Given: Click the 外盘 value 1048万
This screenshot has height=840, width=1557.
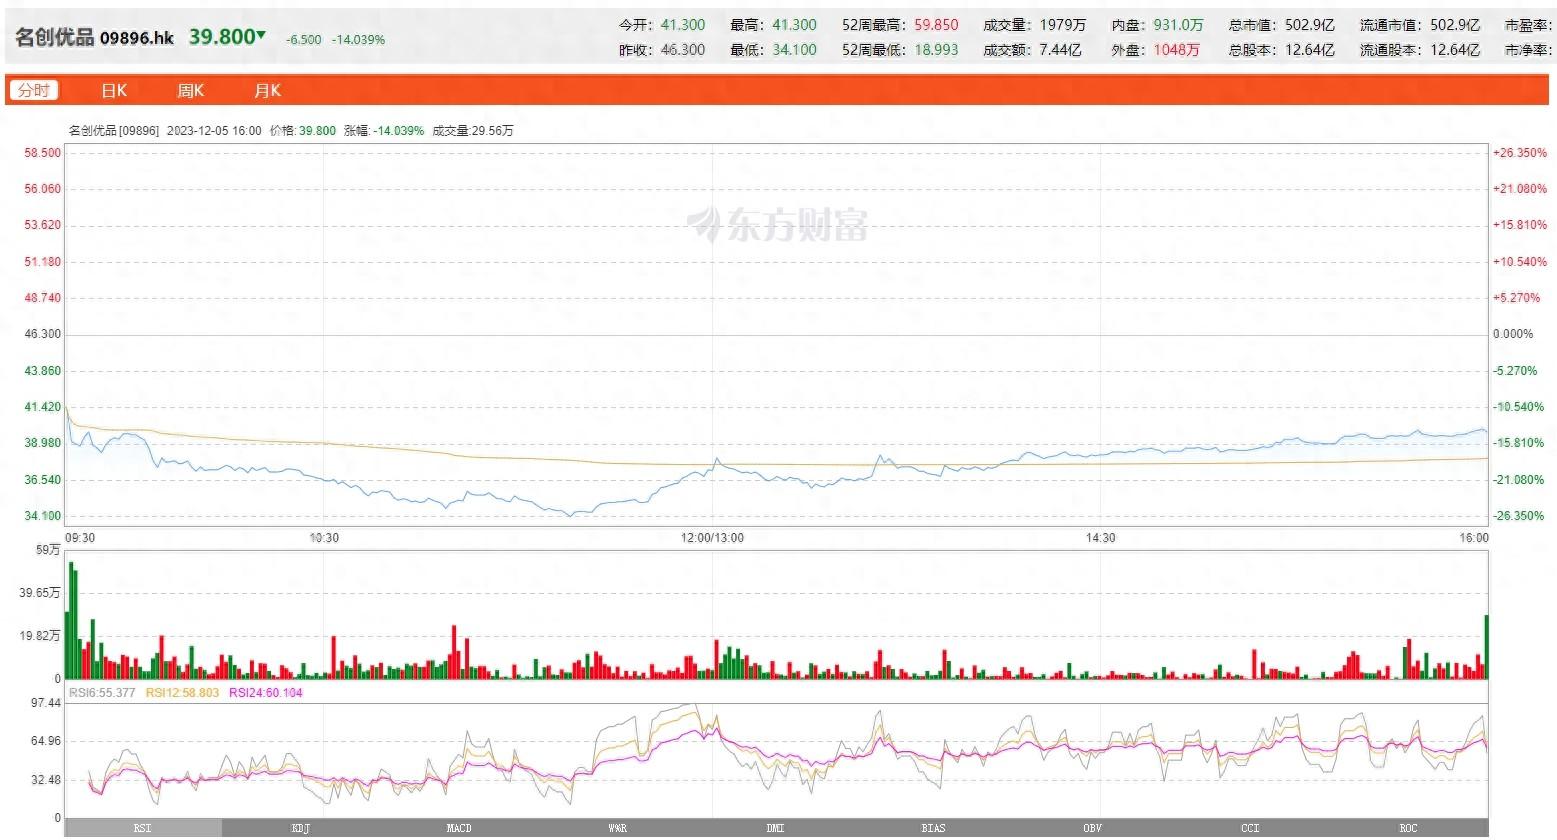Looking at the screenshot, I should pos(1177,50).
